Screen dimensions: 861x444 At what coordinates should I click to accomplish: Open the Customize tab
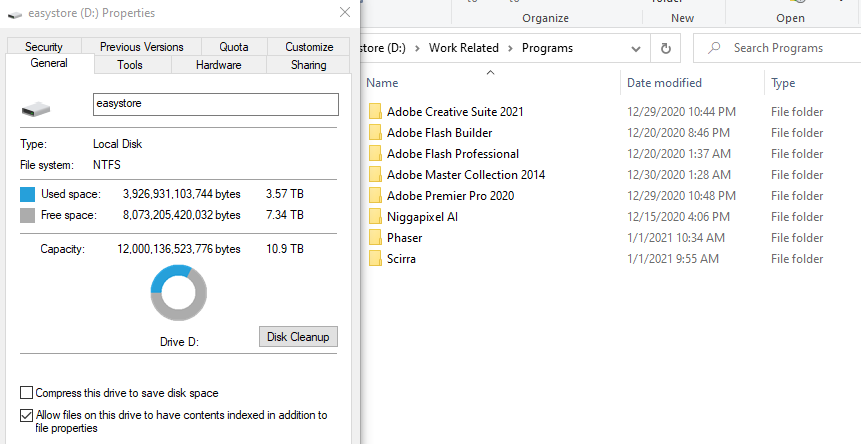click(x=309, y=47)
